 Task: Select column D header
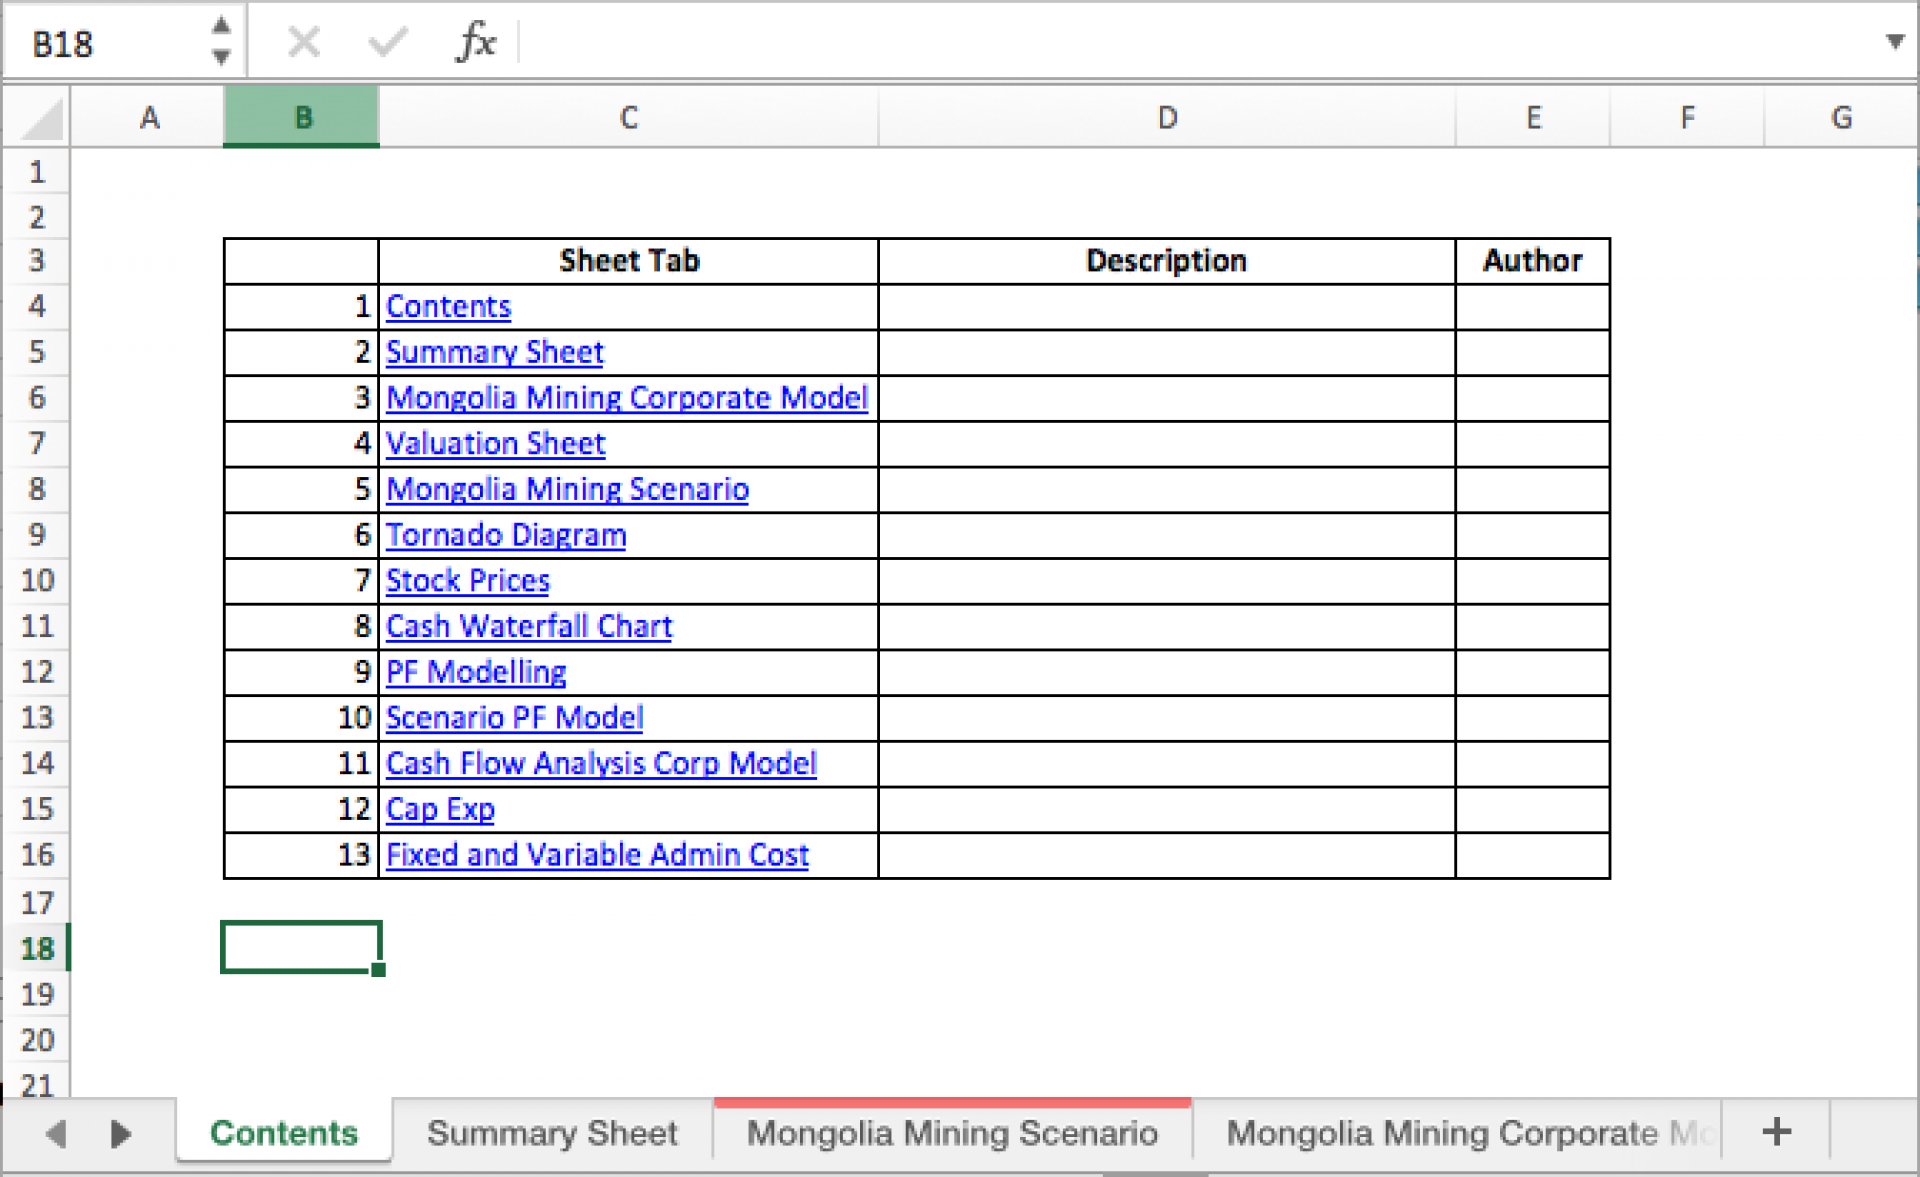coord(1167,117)
